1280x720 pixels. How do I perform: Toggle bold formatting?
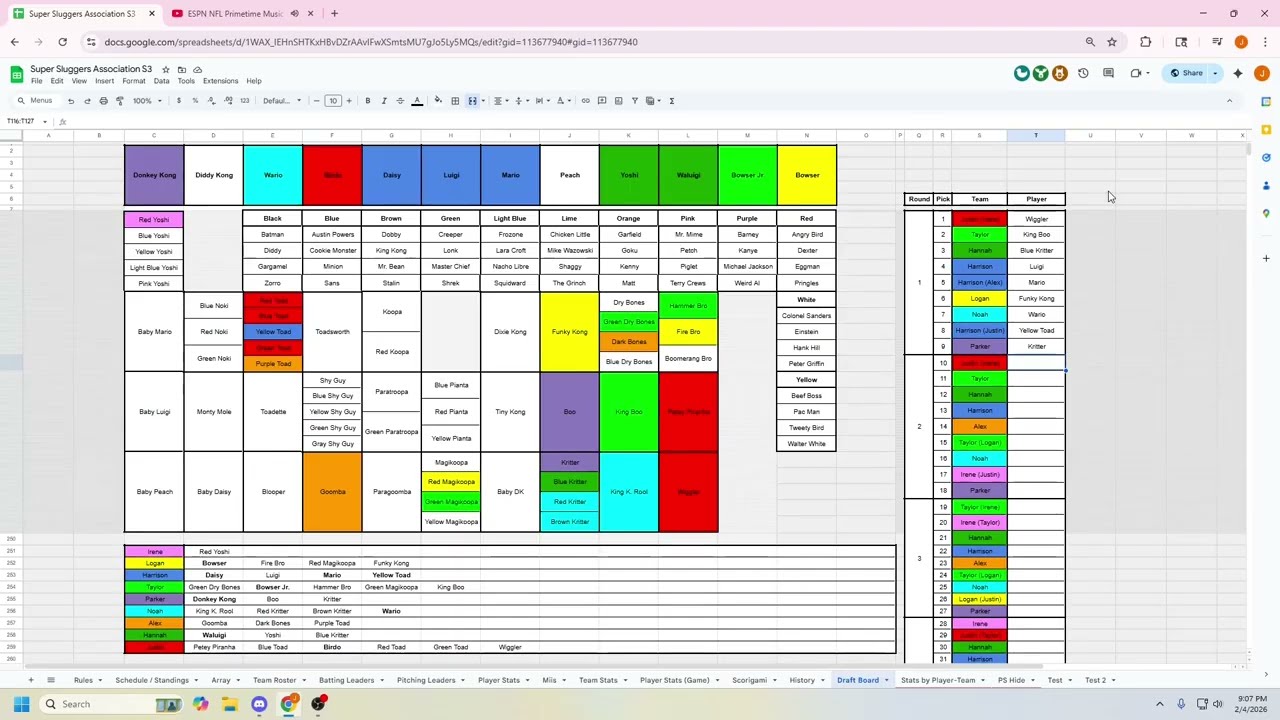367,101
